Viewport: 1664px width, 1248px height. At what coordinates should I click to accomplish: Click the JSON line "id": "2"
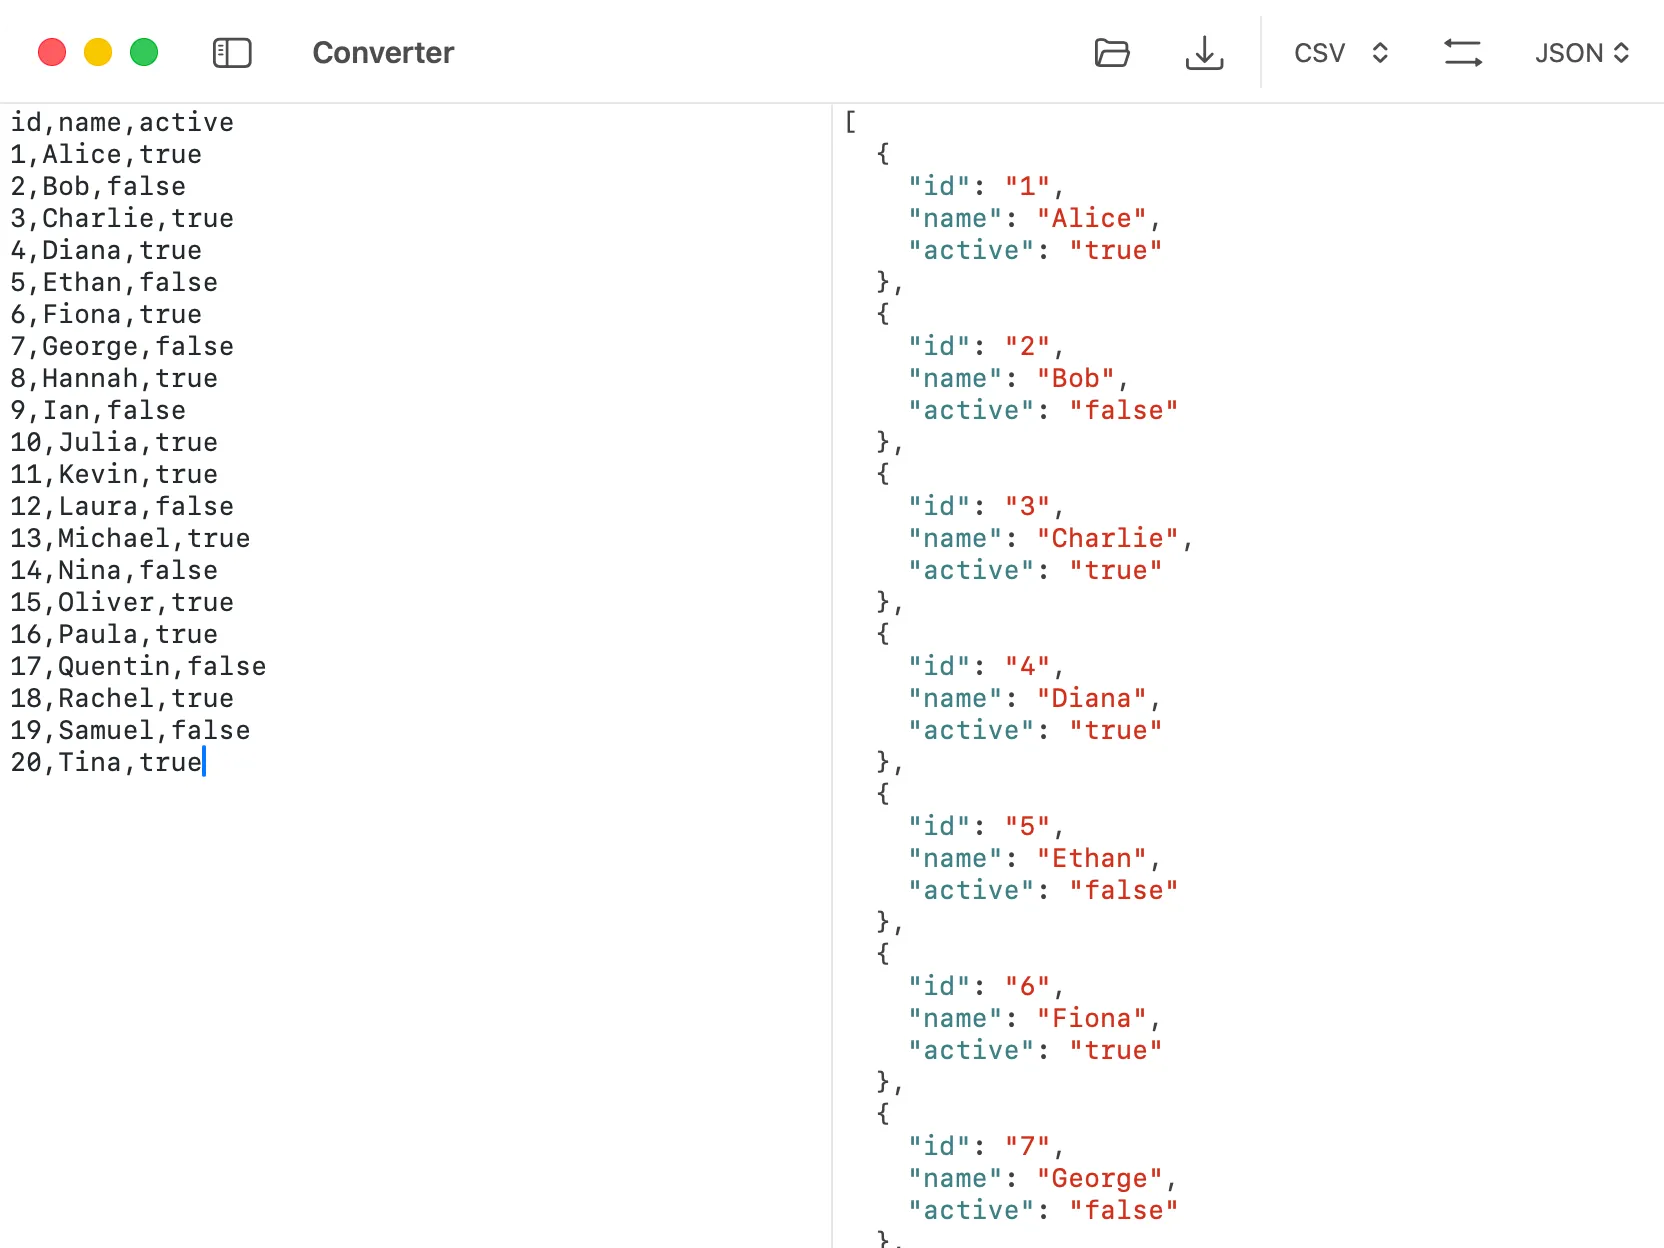[x=986, y=346]
